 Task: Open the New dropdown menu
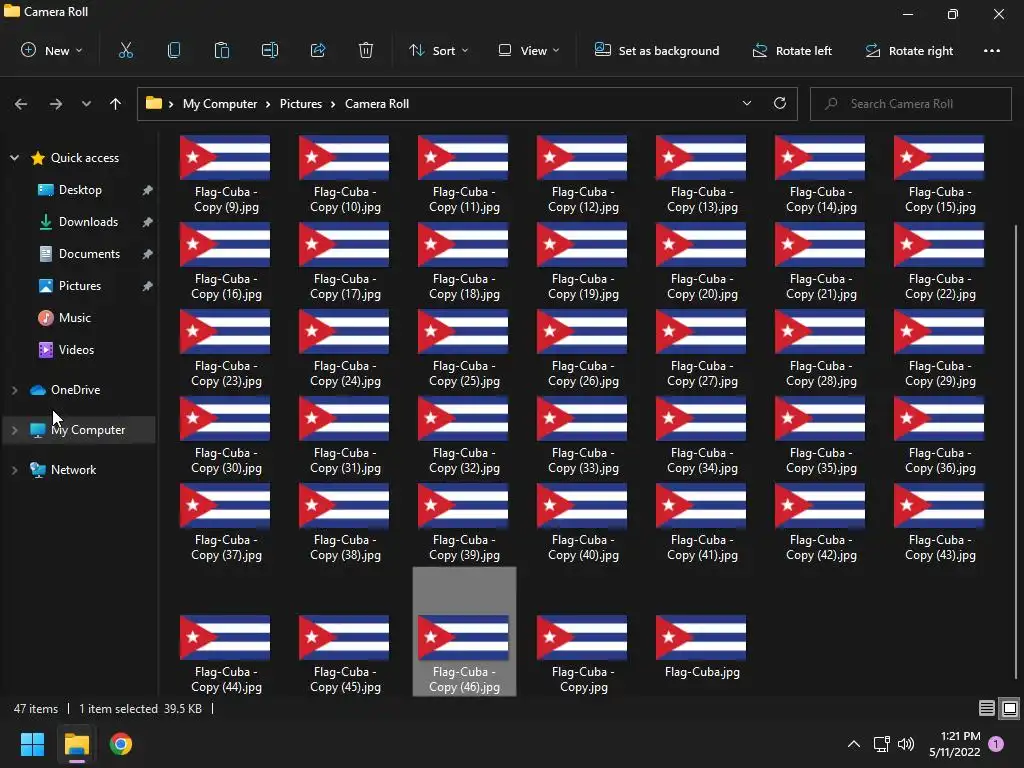point(52,50)
